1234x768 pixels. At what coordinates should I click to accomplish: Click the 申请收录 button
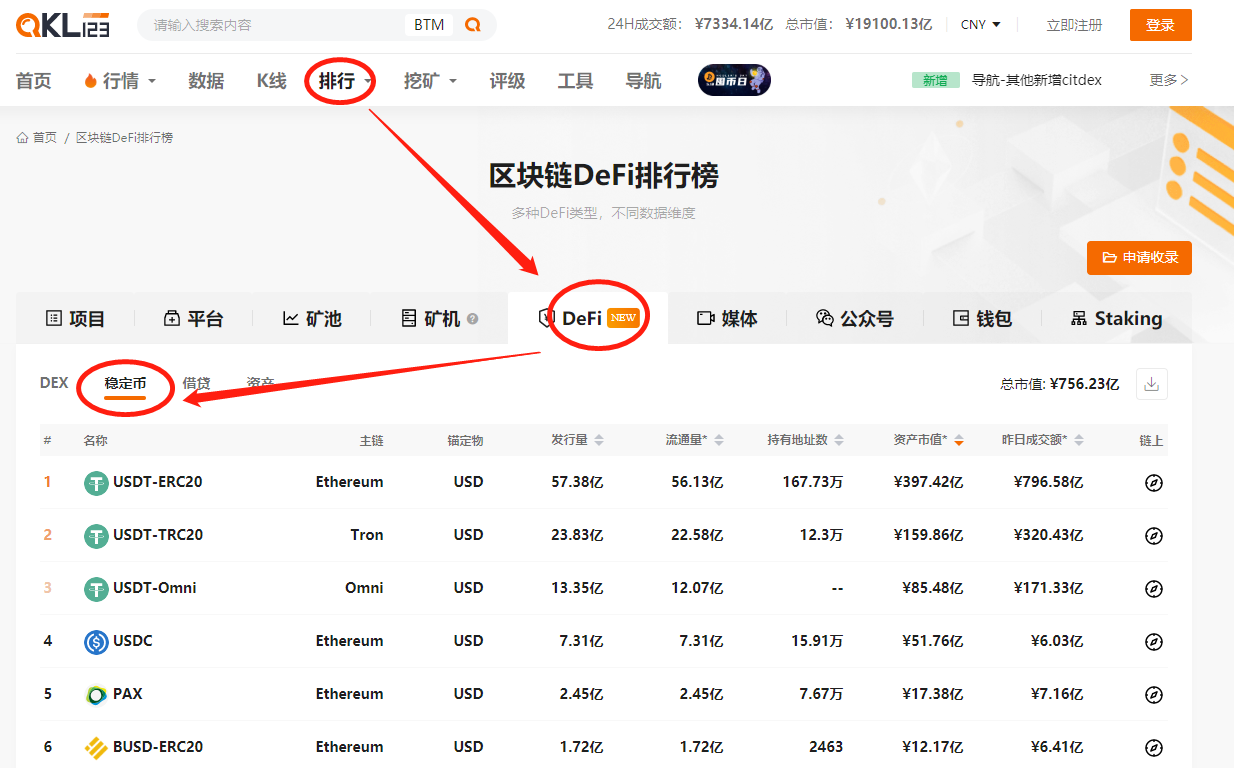1139,257
